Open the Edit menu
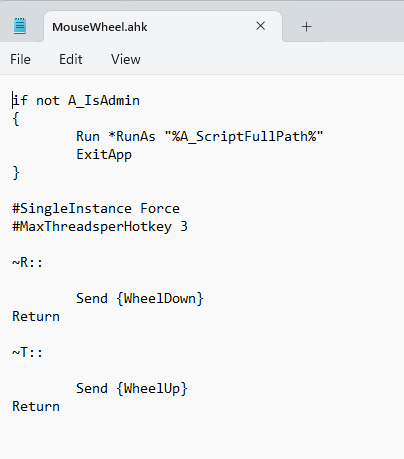The height and width of the screenshot is (459, 404). (71, 59)
